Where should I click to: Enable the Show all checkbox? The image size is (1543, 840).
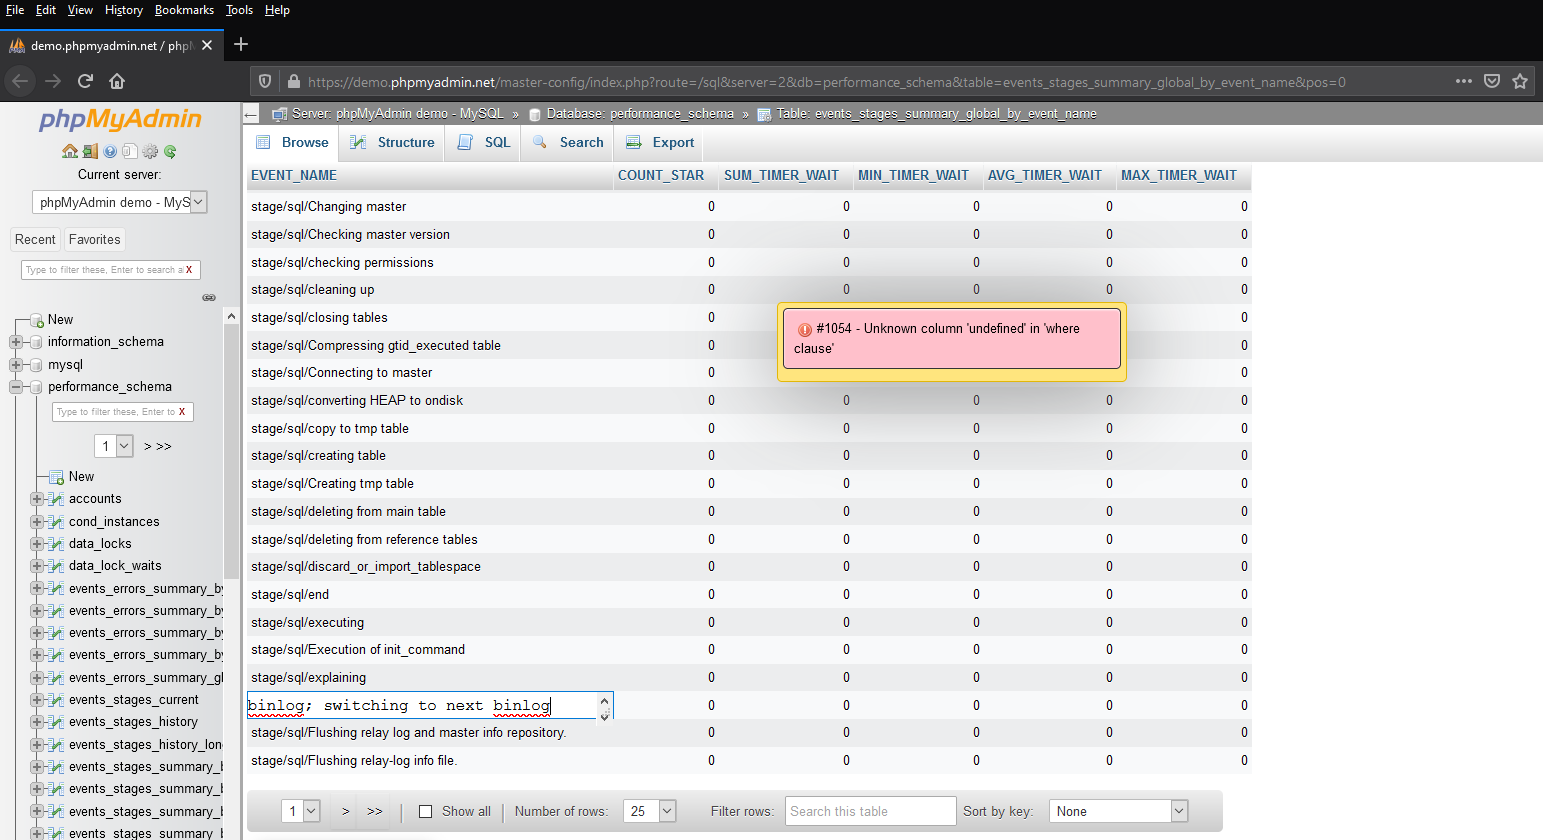click(x=424, y=811)
